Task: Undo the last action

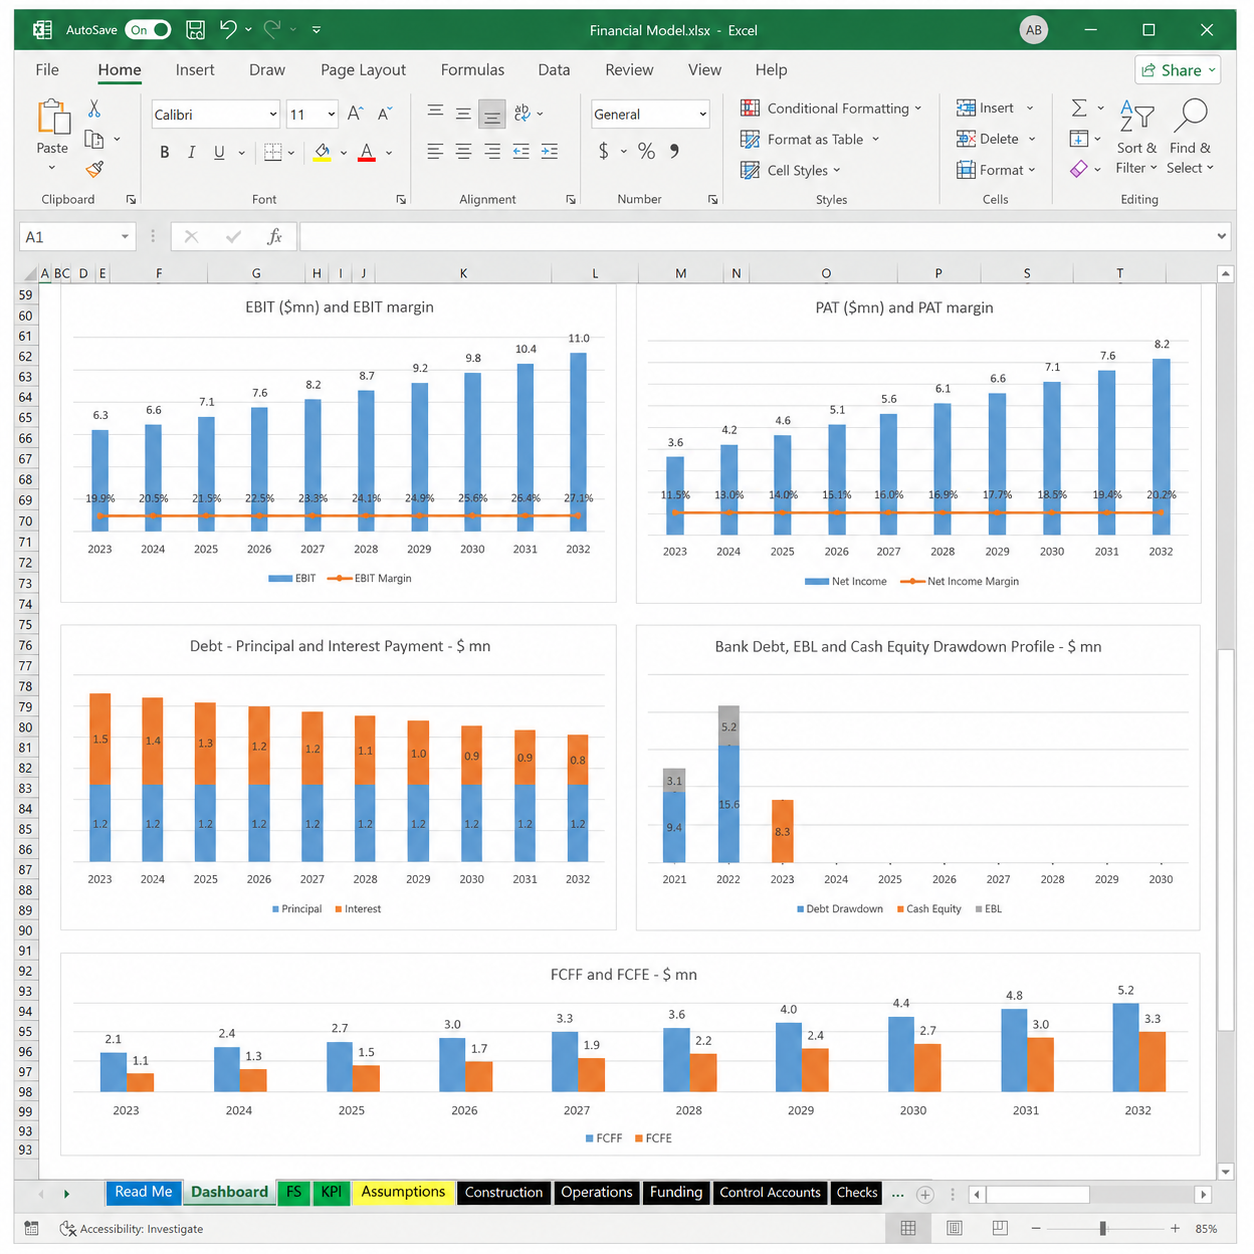Action: (x=228, y=30)
